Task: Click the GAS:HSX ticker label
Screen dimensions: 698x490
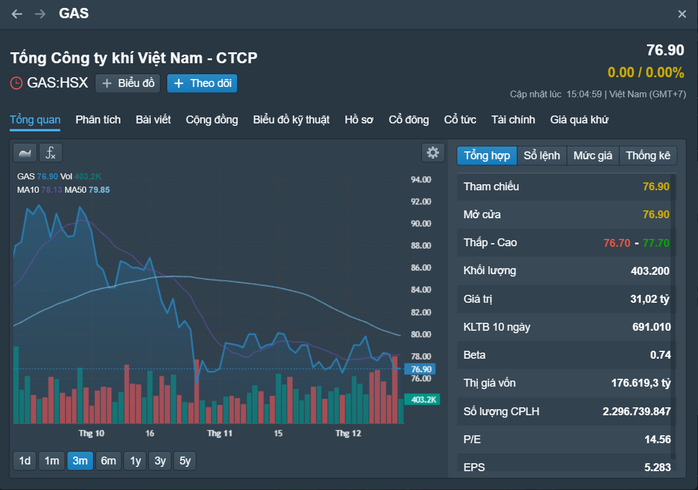Action: [57, 83]
